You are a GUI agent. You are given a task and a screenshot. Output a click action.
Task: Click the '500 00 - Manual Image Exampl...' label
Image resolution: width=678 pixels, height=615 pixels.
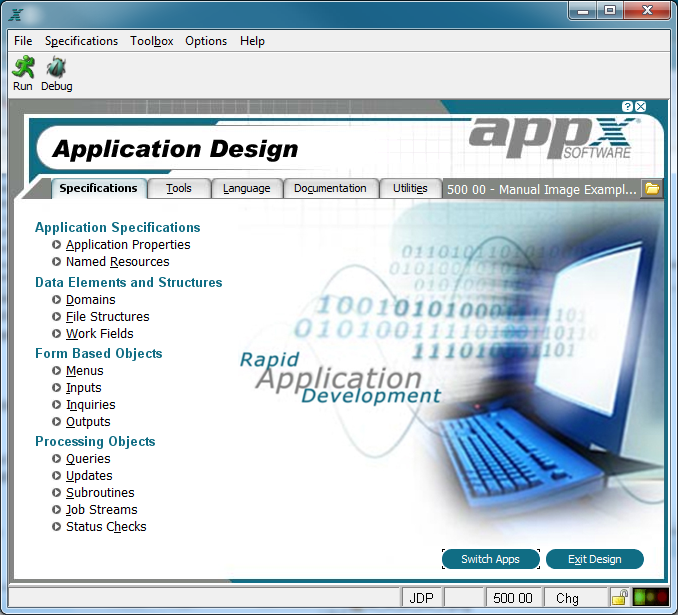point(541,189)
